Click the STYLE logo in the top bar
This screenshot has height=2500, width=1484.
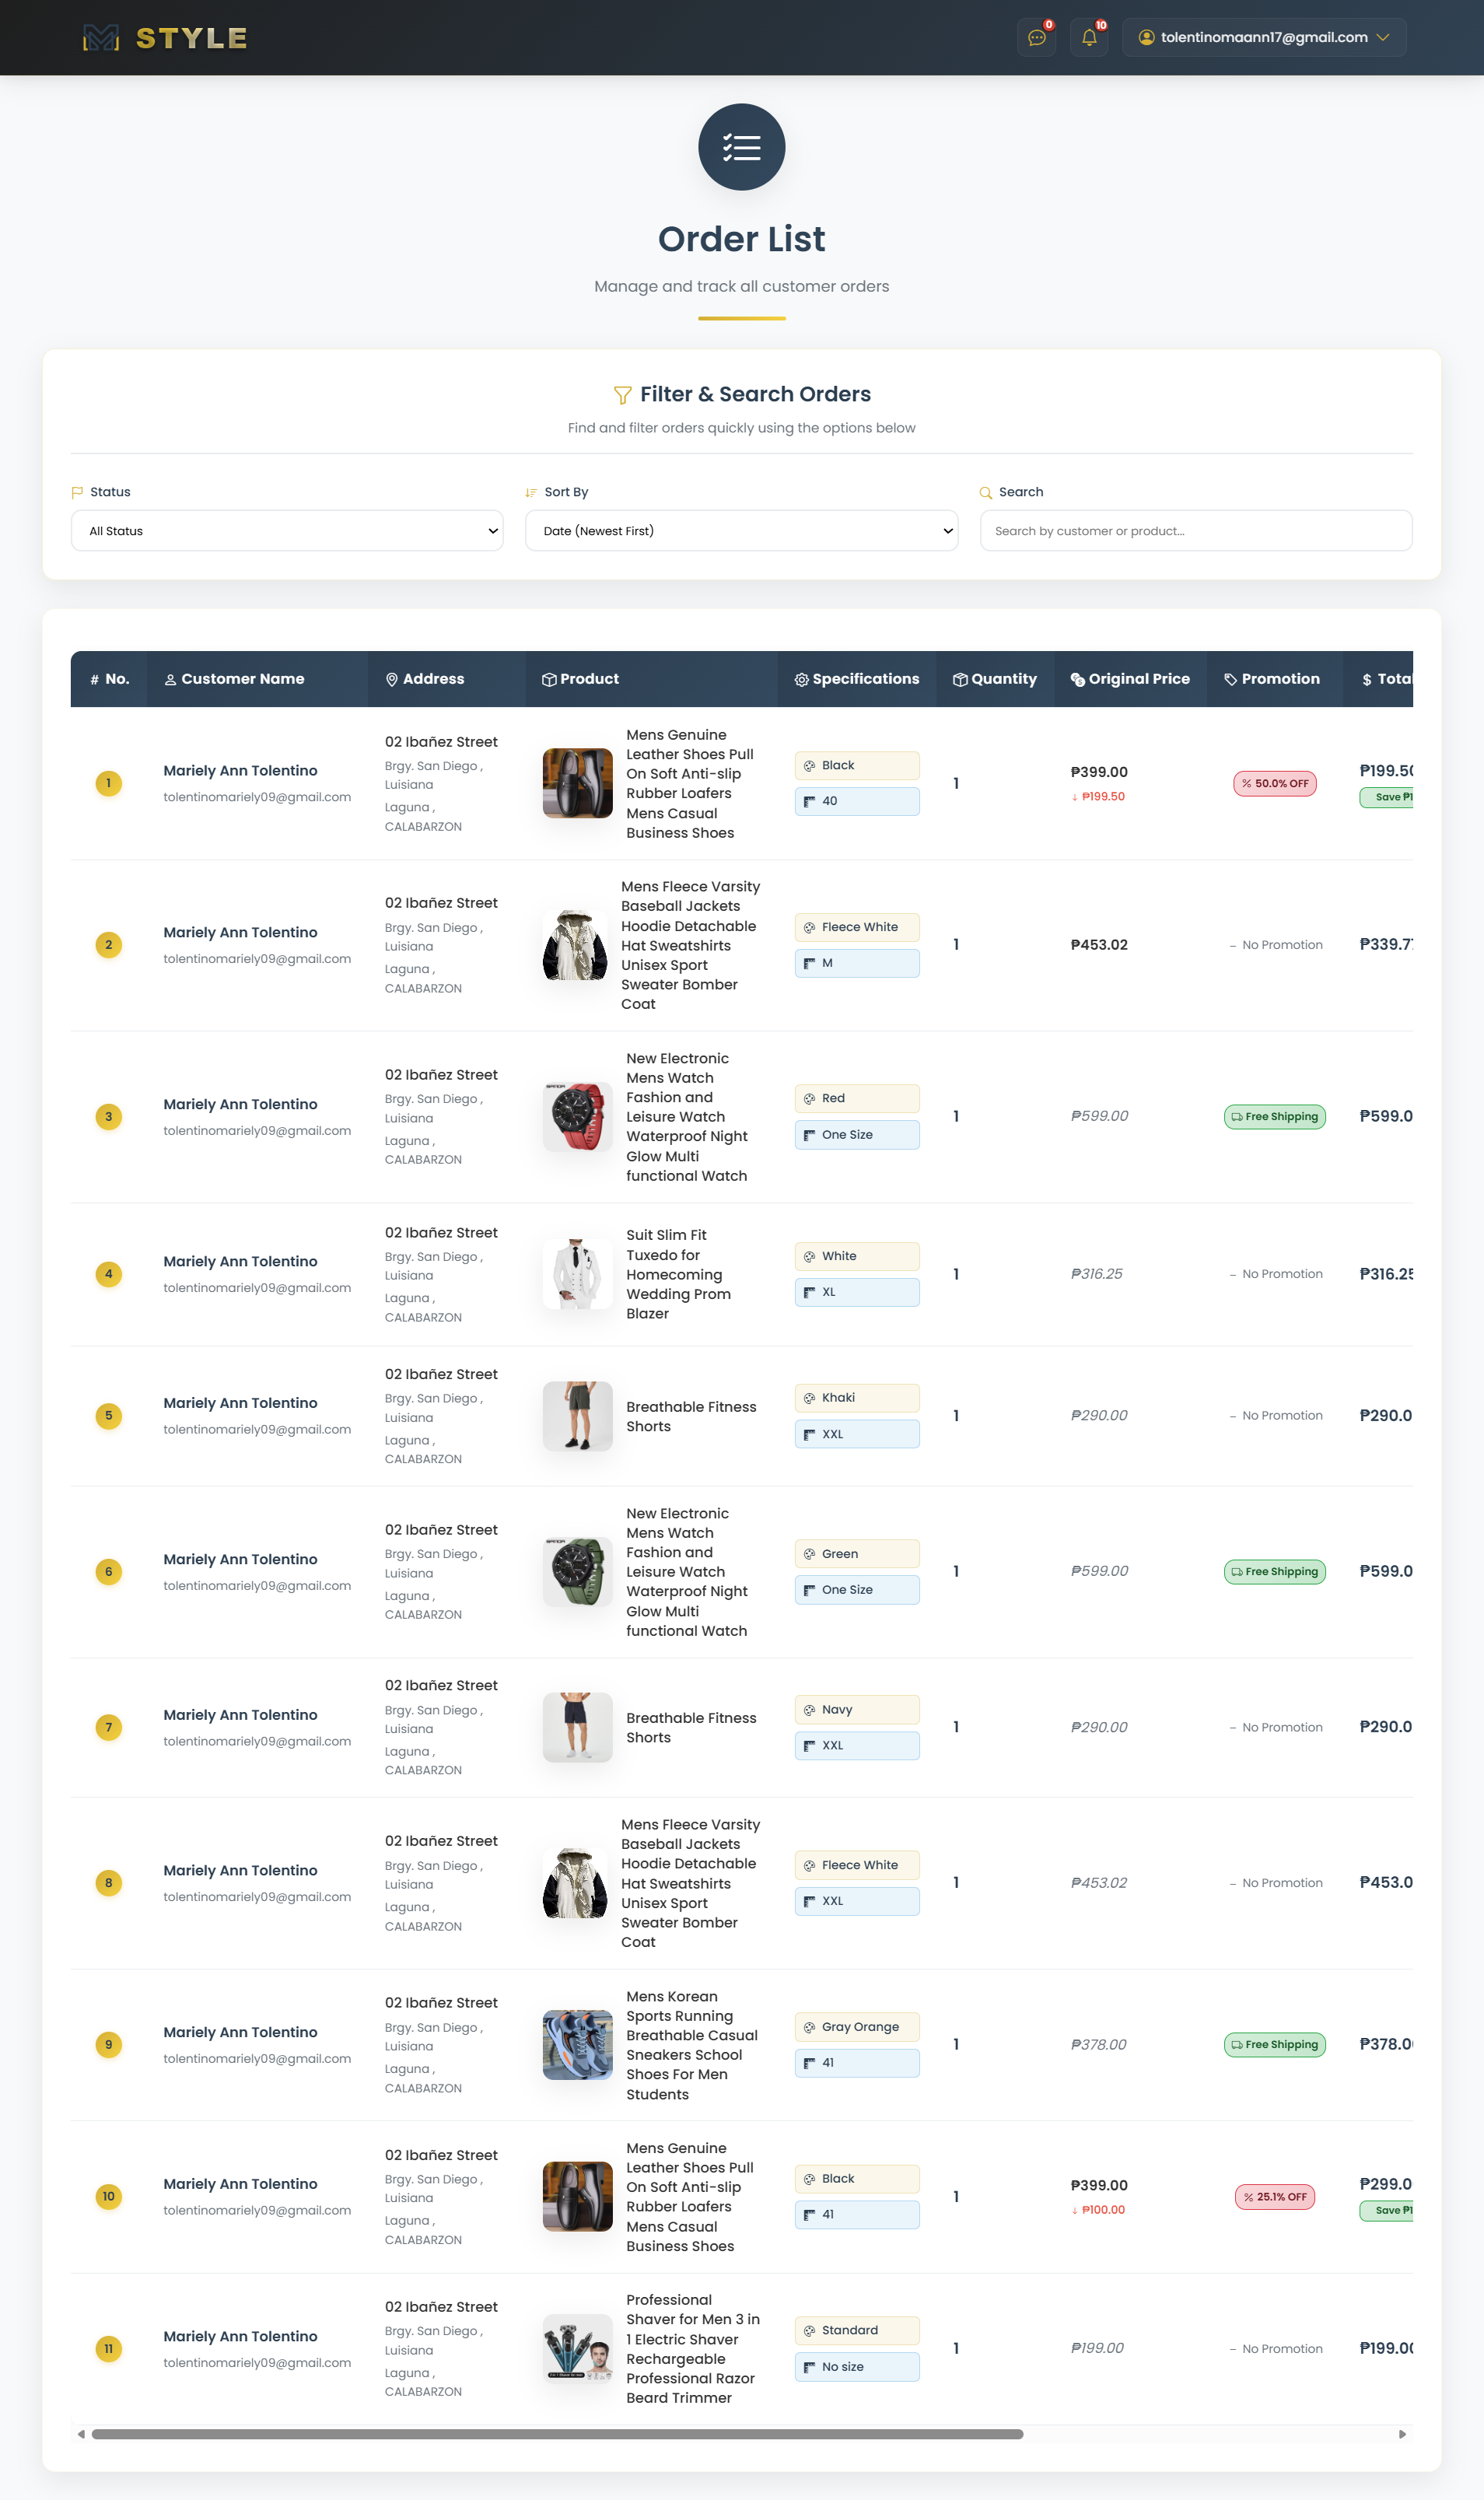pos(163,37)
